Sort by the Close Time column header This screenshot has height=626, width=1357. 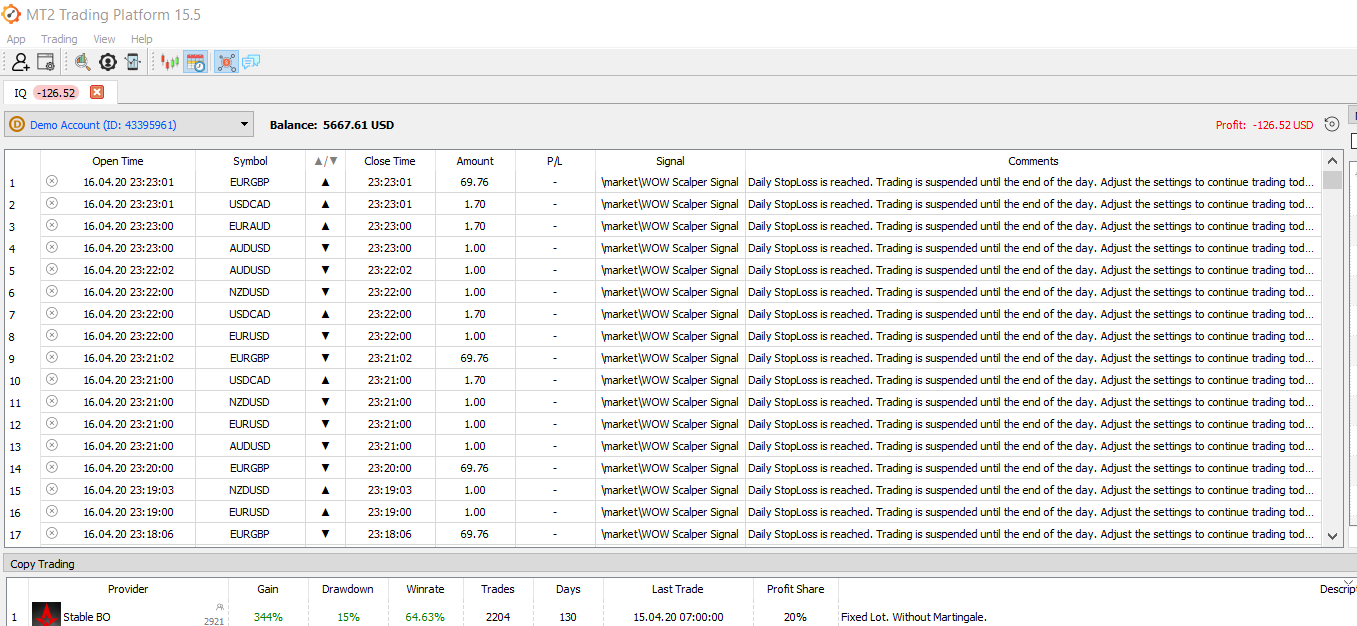pyautogui.click(x=390, y=161)
